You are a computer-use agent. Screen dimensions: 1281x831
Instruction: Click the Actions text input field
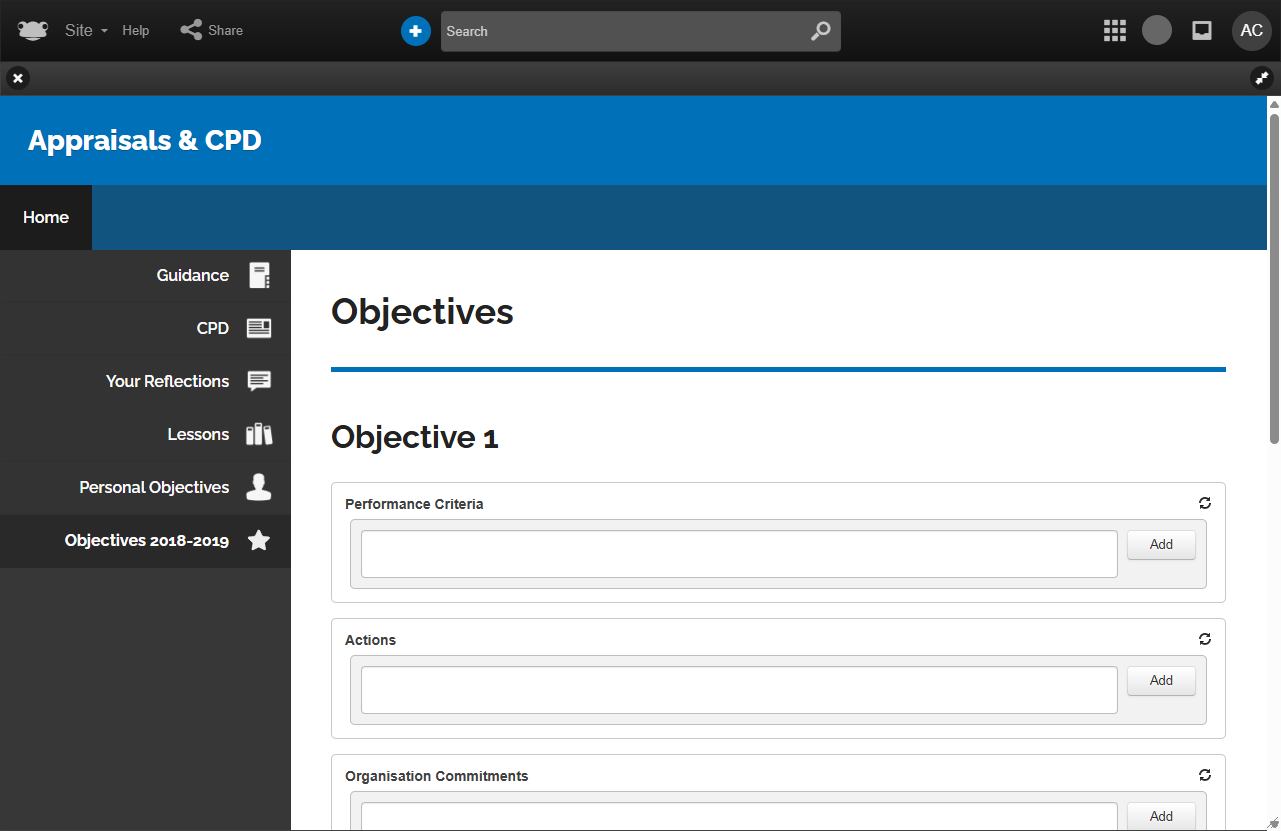[x=738, y=690]
